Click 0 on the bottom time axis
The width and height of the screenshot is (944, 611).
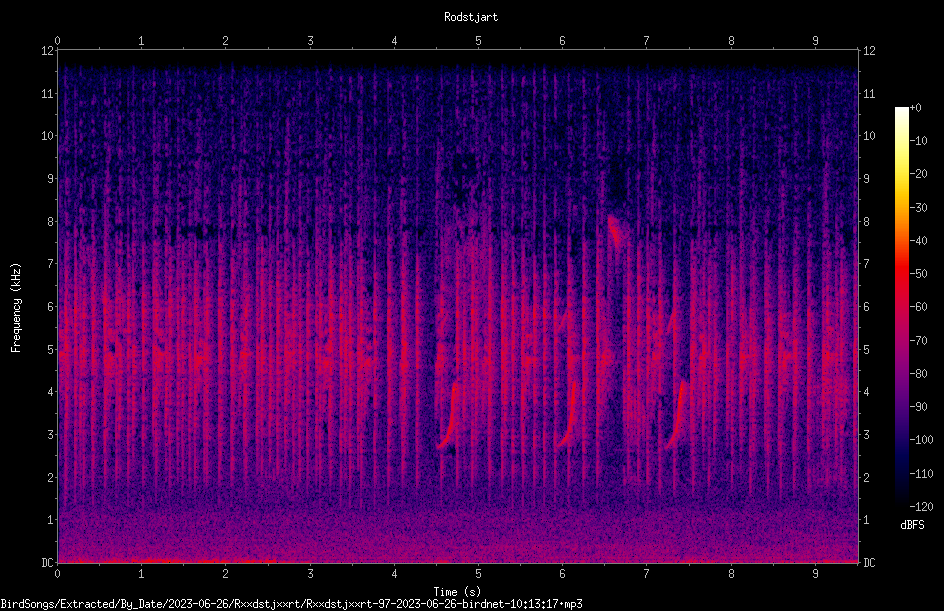[57, 574]
